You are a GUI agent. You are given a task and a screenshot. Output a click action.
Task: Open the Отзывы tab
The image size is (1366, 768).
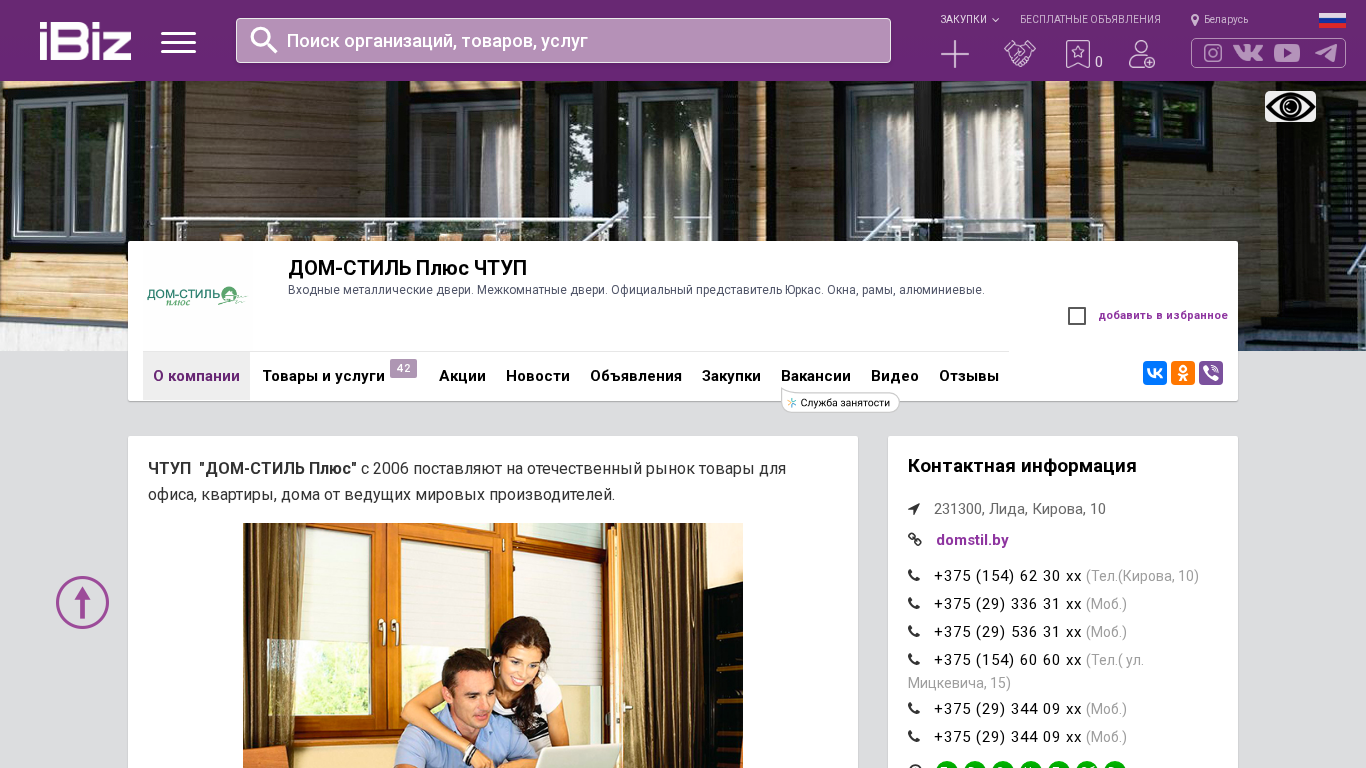[x=969, y=376]
